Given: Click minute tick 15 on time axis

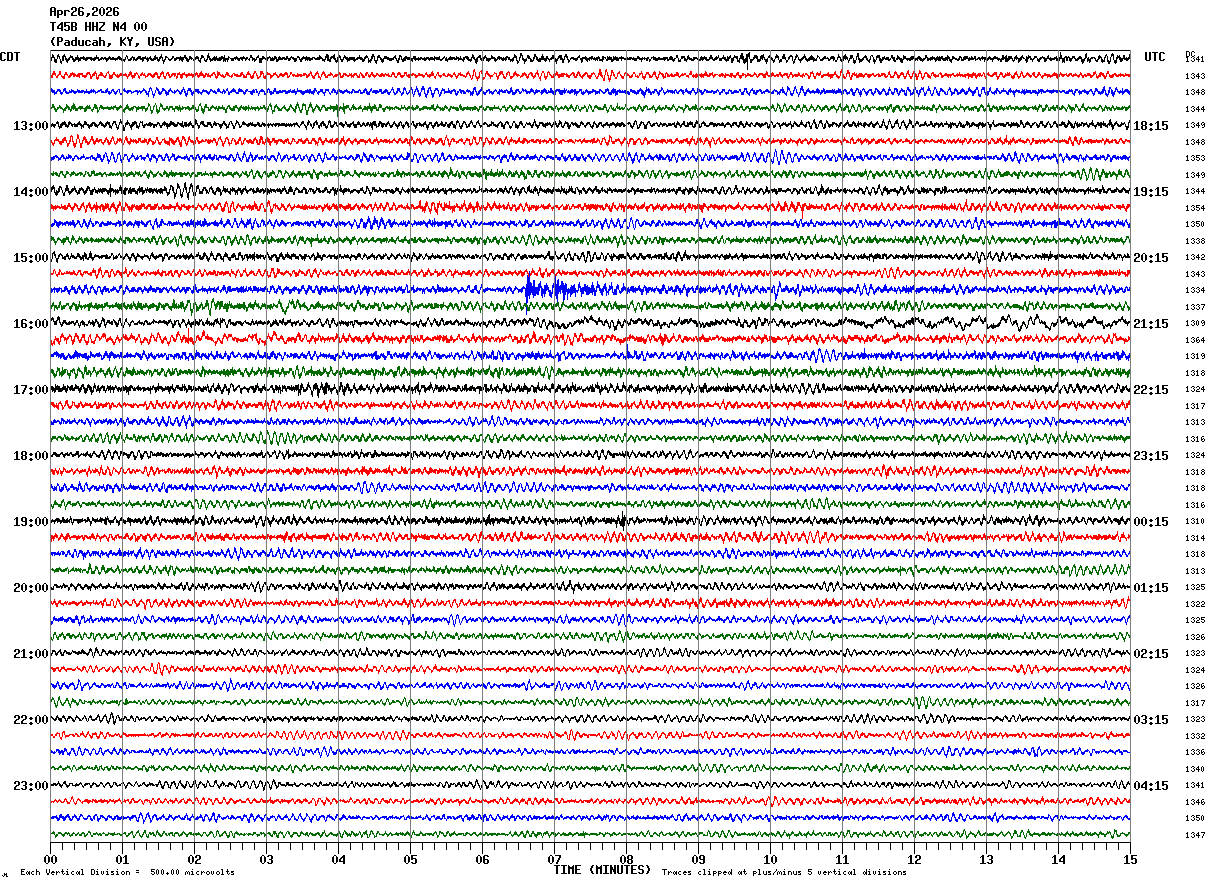Looking at the screenshot, I should point(1130,859).
